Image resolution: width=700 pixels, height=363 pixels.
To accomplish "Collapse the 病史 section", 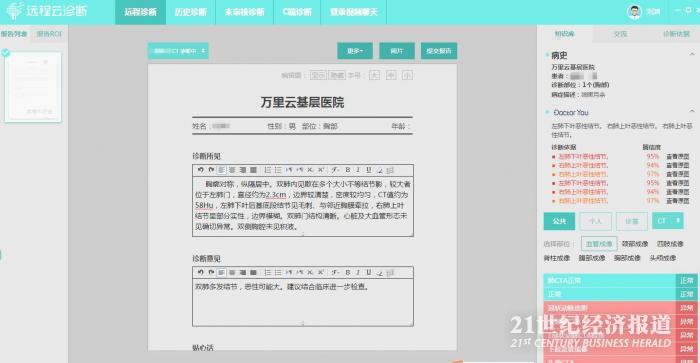I will click(692, 54).
